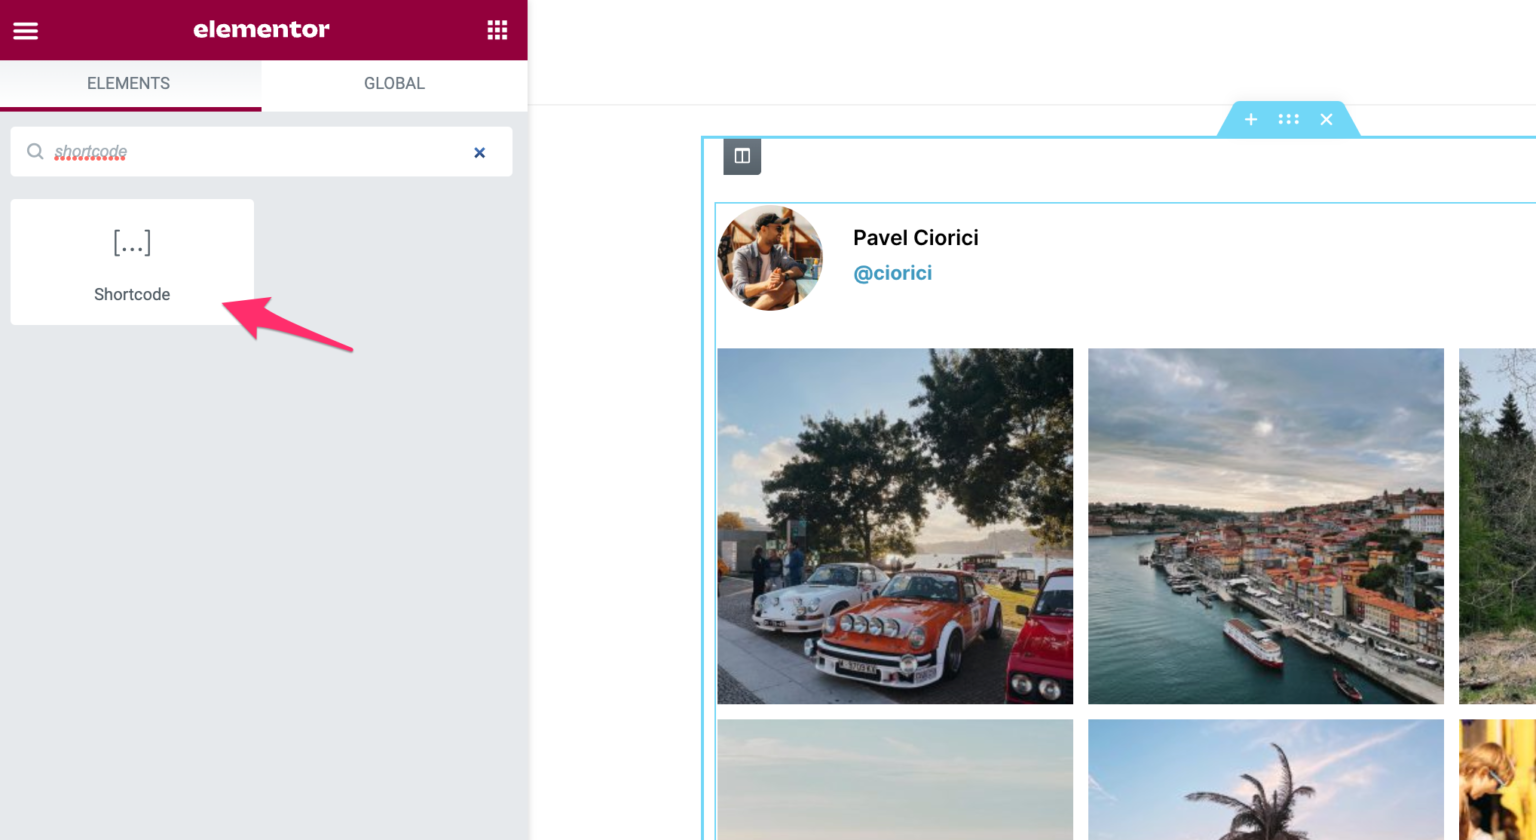Open the Elementor hamburger menu
The width and height of the screenshot is (1536, 840).
coord(26,30)
